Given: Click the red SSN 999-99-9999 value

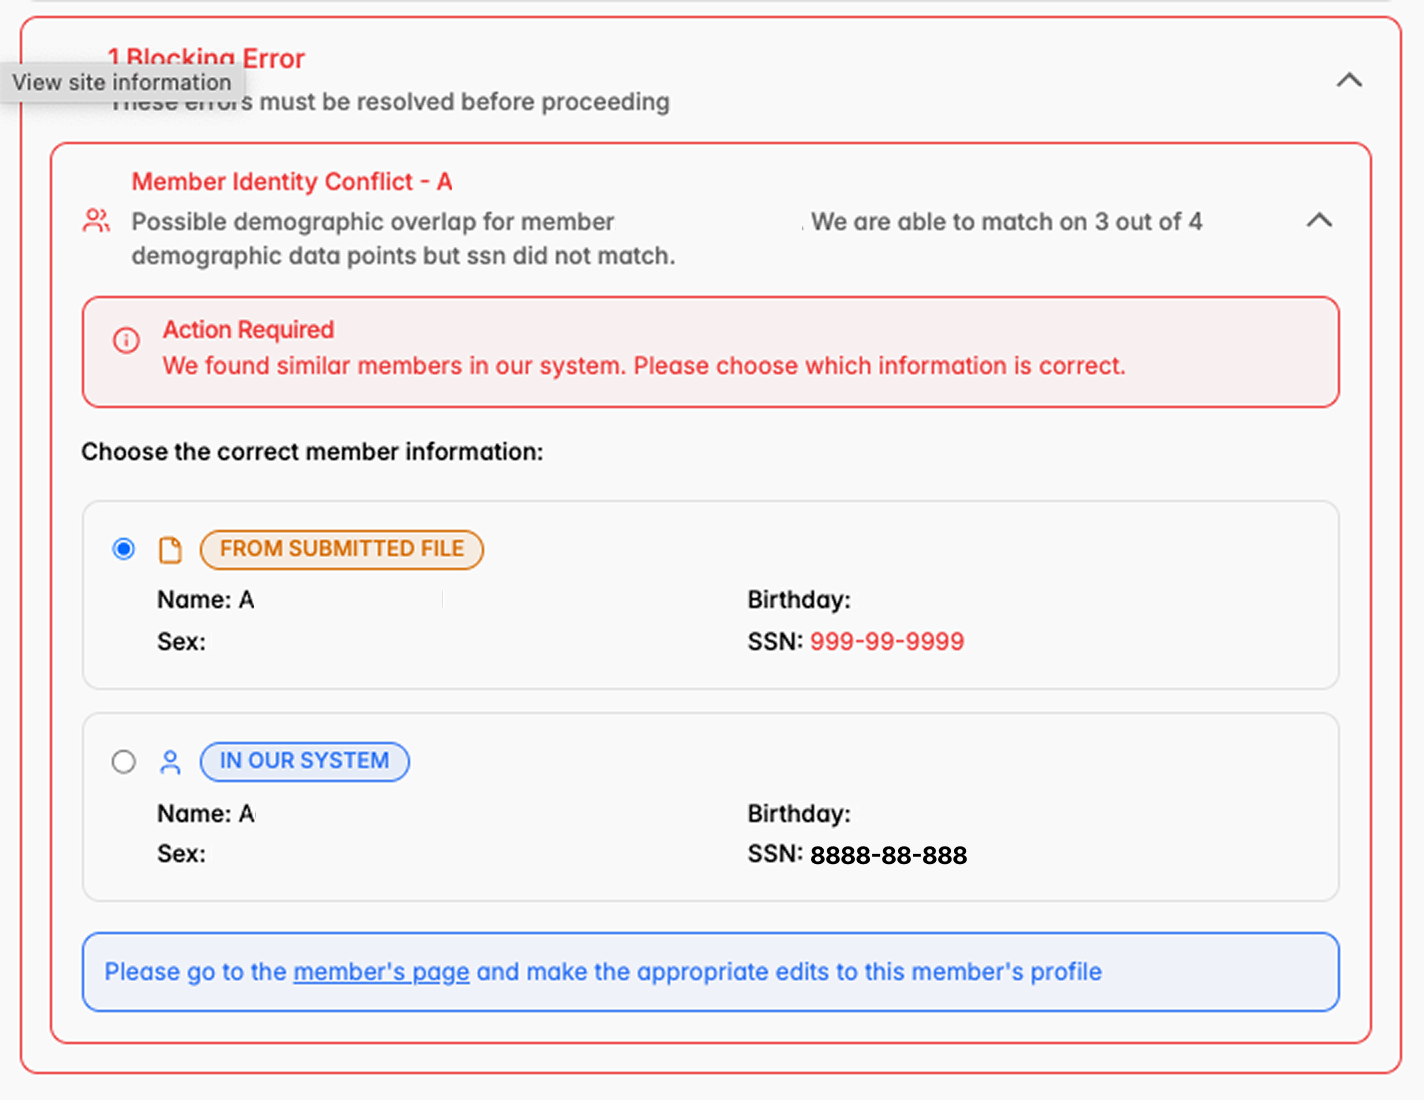Looking at the screenshot, I should tap(887, 642).
